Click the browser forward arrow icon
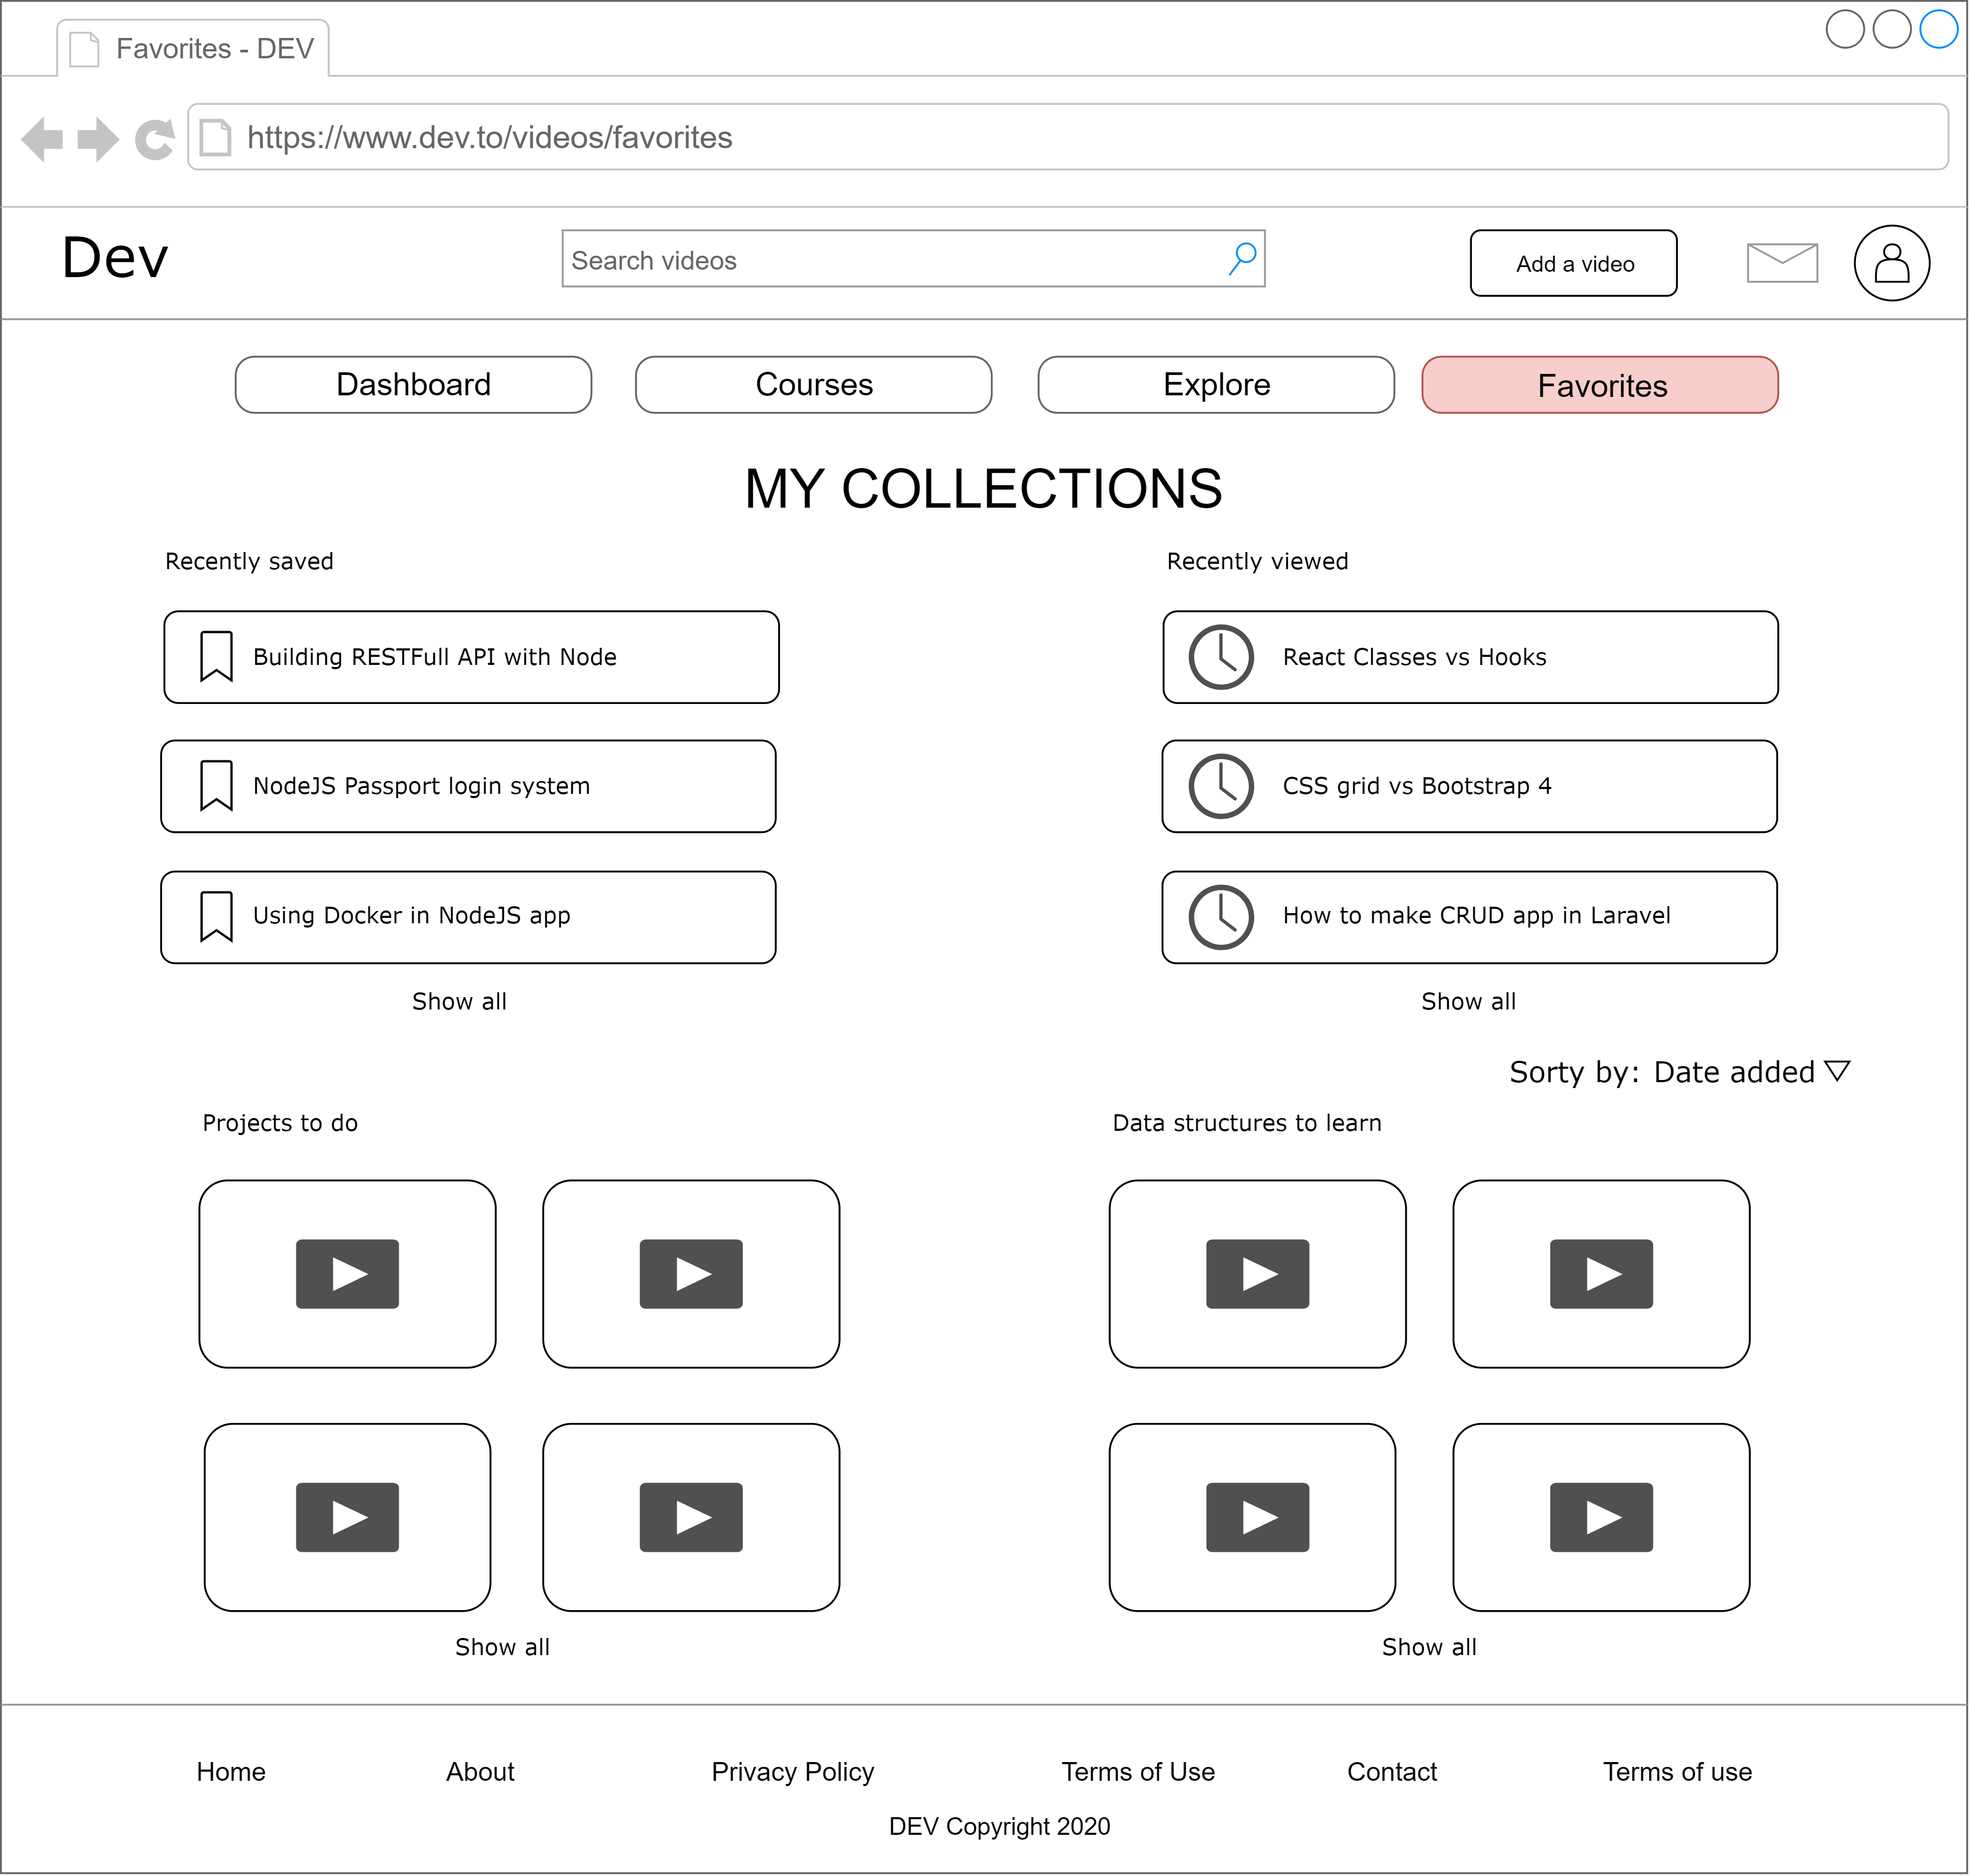1970x1876 pixels. pos(98,139)
